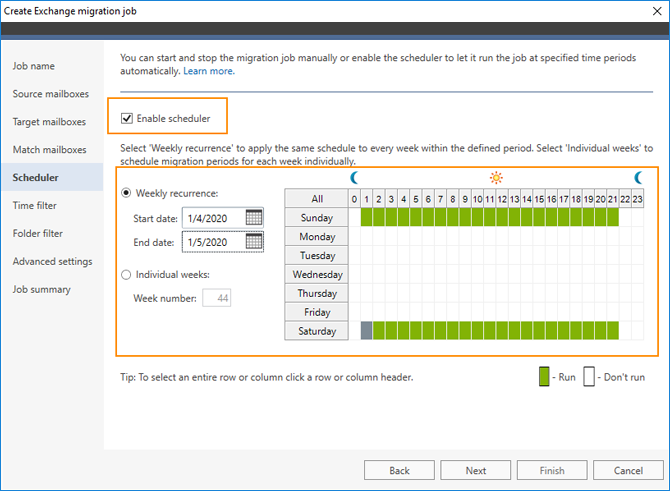The image size is (670, 491).
Task: Select the hour 12 column header
Action: [502, 199]
